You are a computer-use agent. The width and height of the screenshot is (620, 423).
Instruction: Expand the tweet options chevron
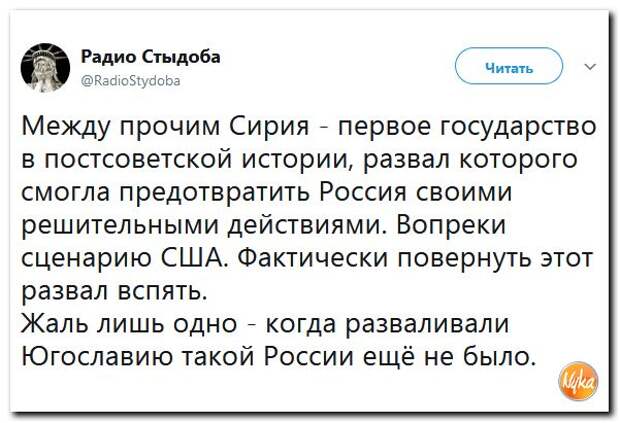(590, 67)
